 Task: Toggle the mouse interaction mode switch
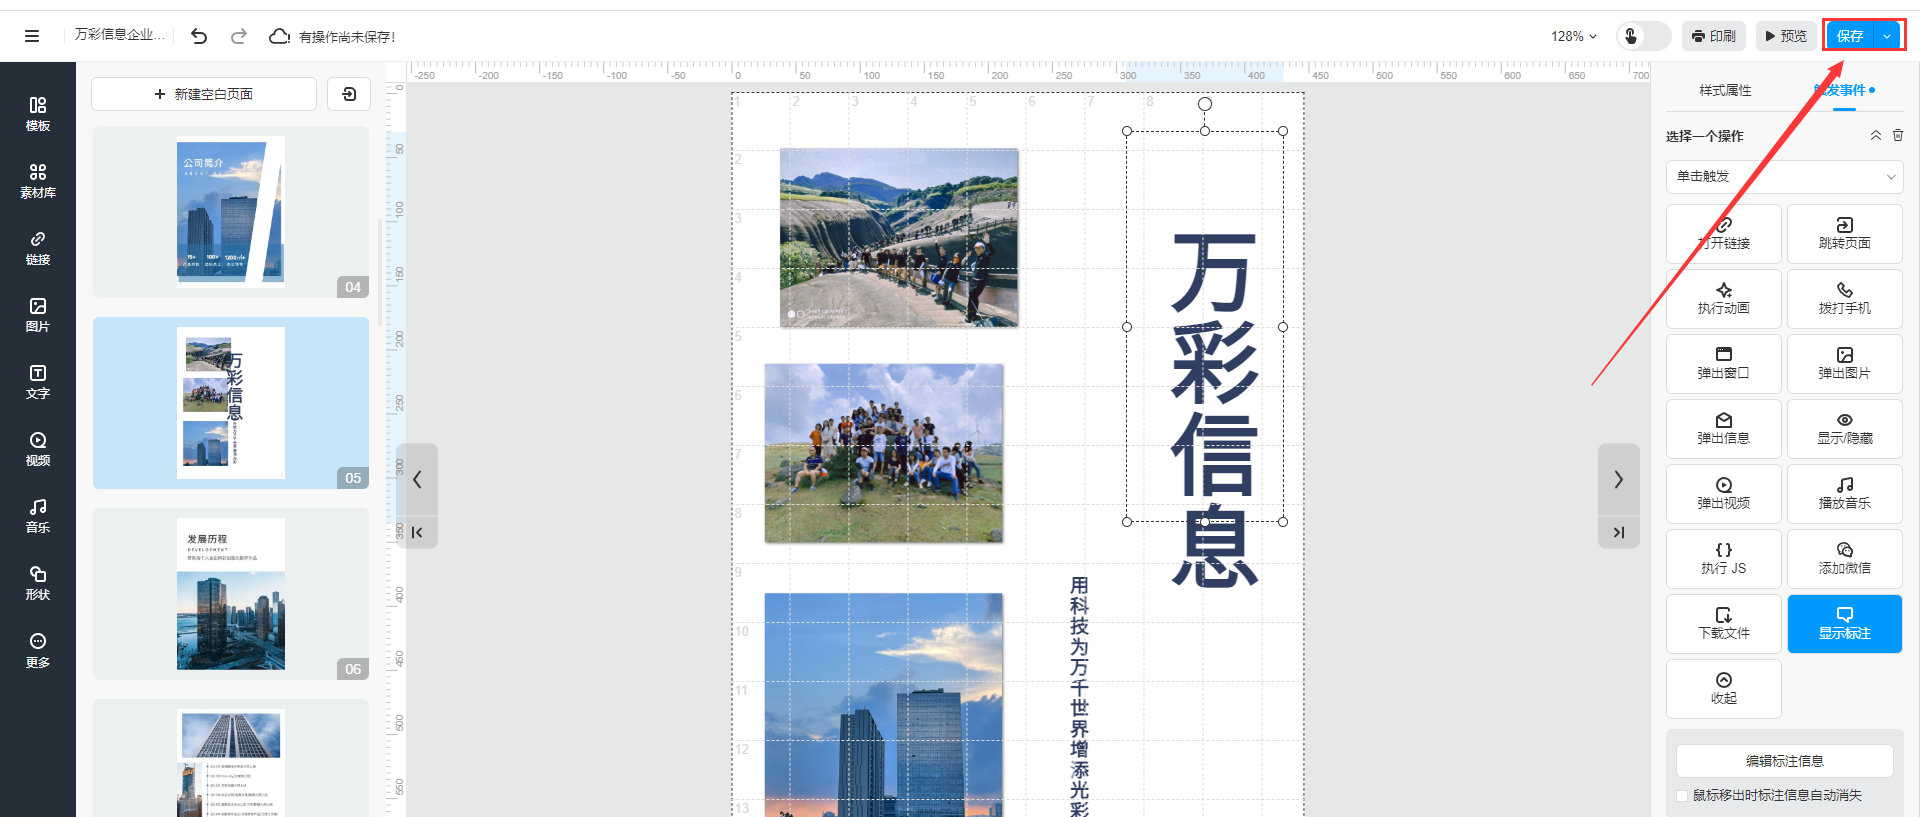click(1643, 36)
